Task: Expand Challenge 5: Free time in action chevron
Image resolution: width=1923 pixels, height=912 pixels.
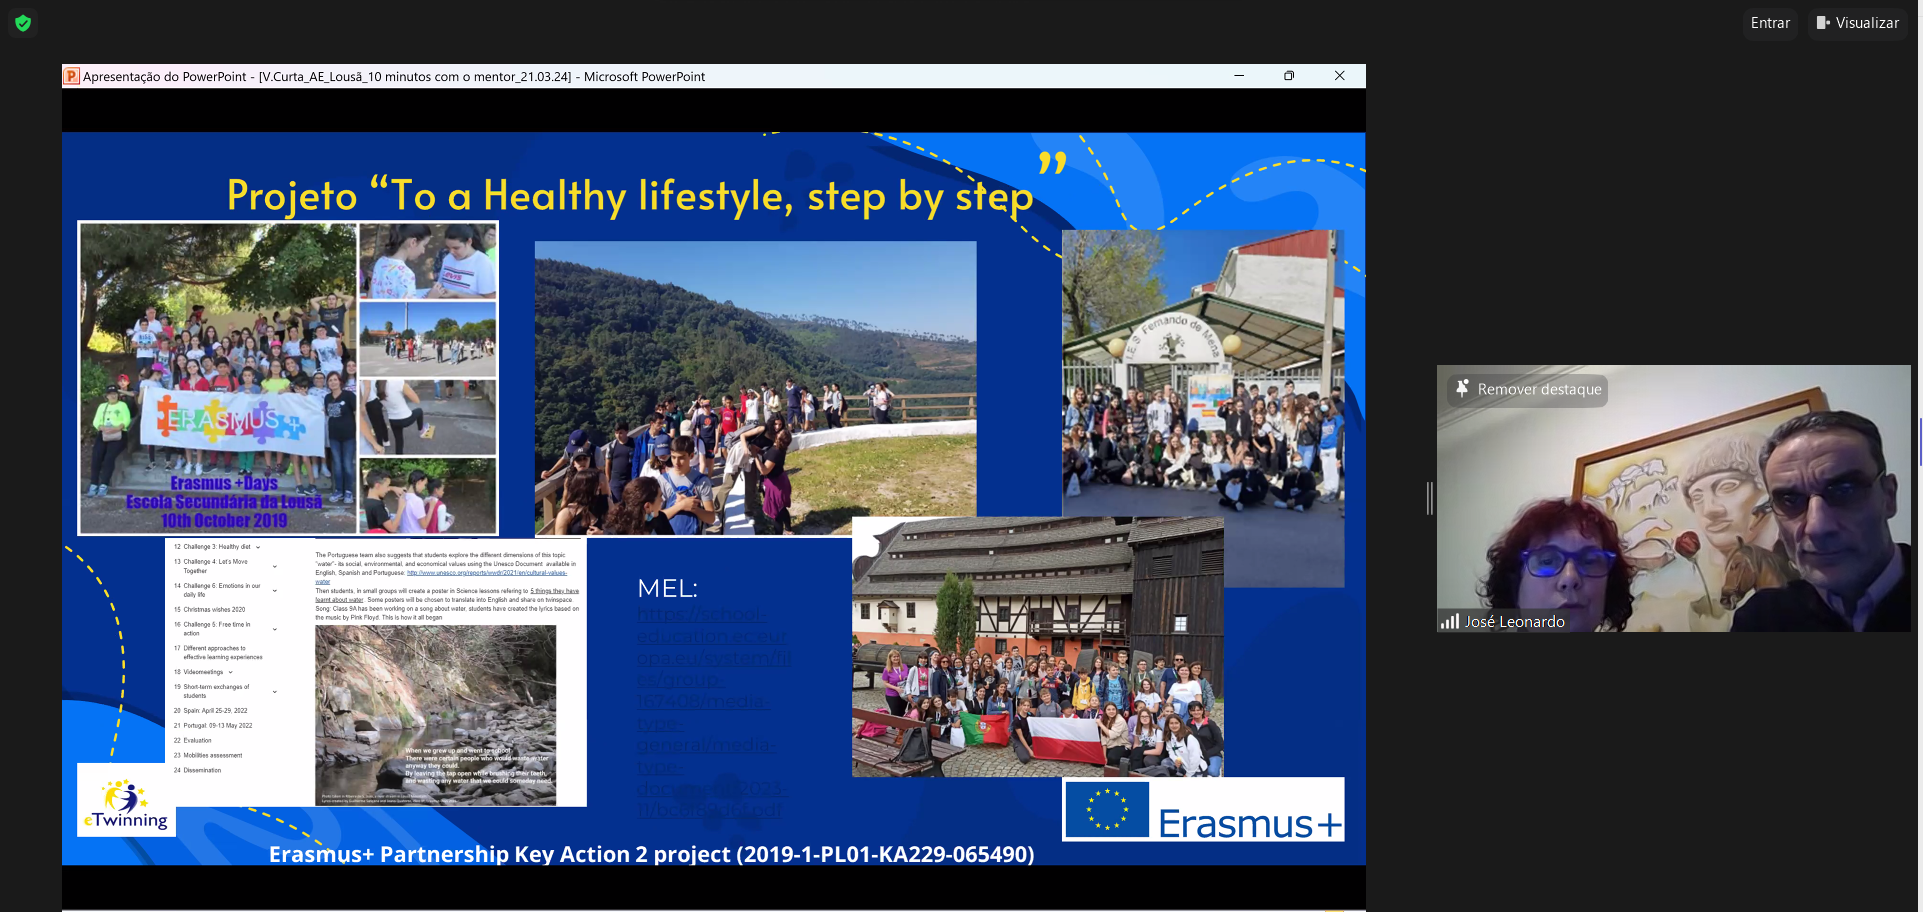Action: tap(275, 629)
